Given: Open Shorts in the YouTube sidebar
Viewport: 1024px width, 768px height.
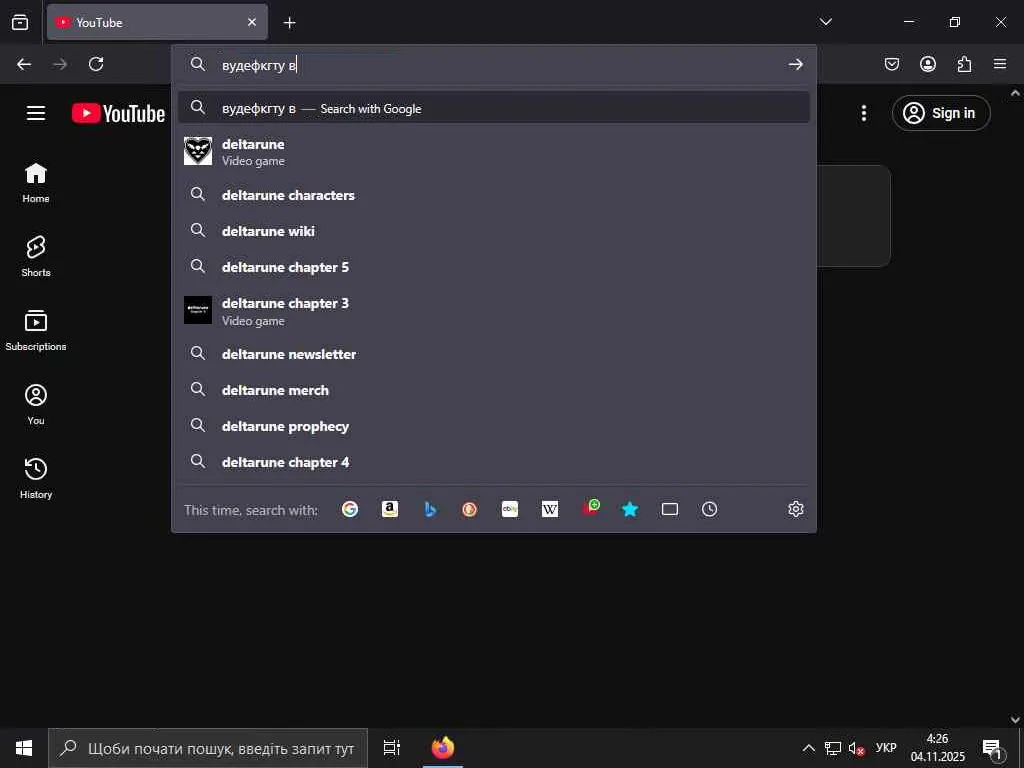Looking at the screenshot, I should (x=36, y=257).
